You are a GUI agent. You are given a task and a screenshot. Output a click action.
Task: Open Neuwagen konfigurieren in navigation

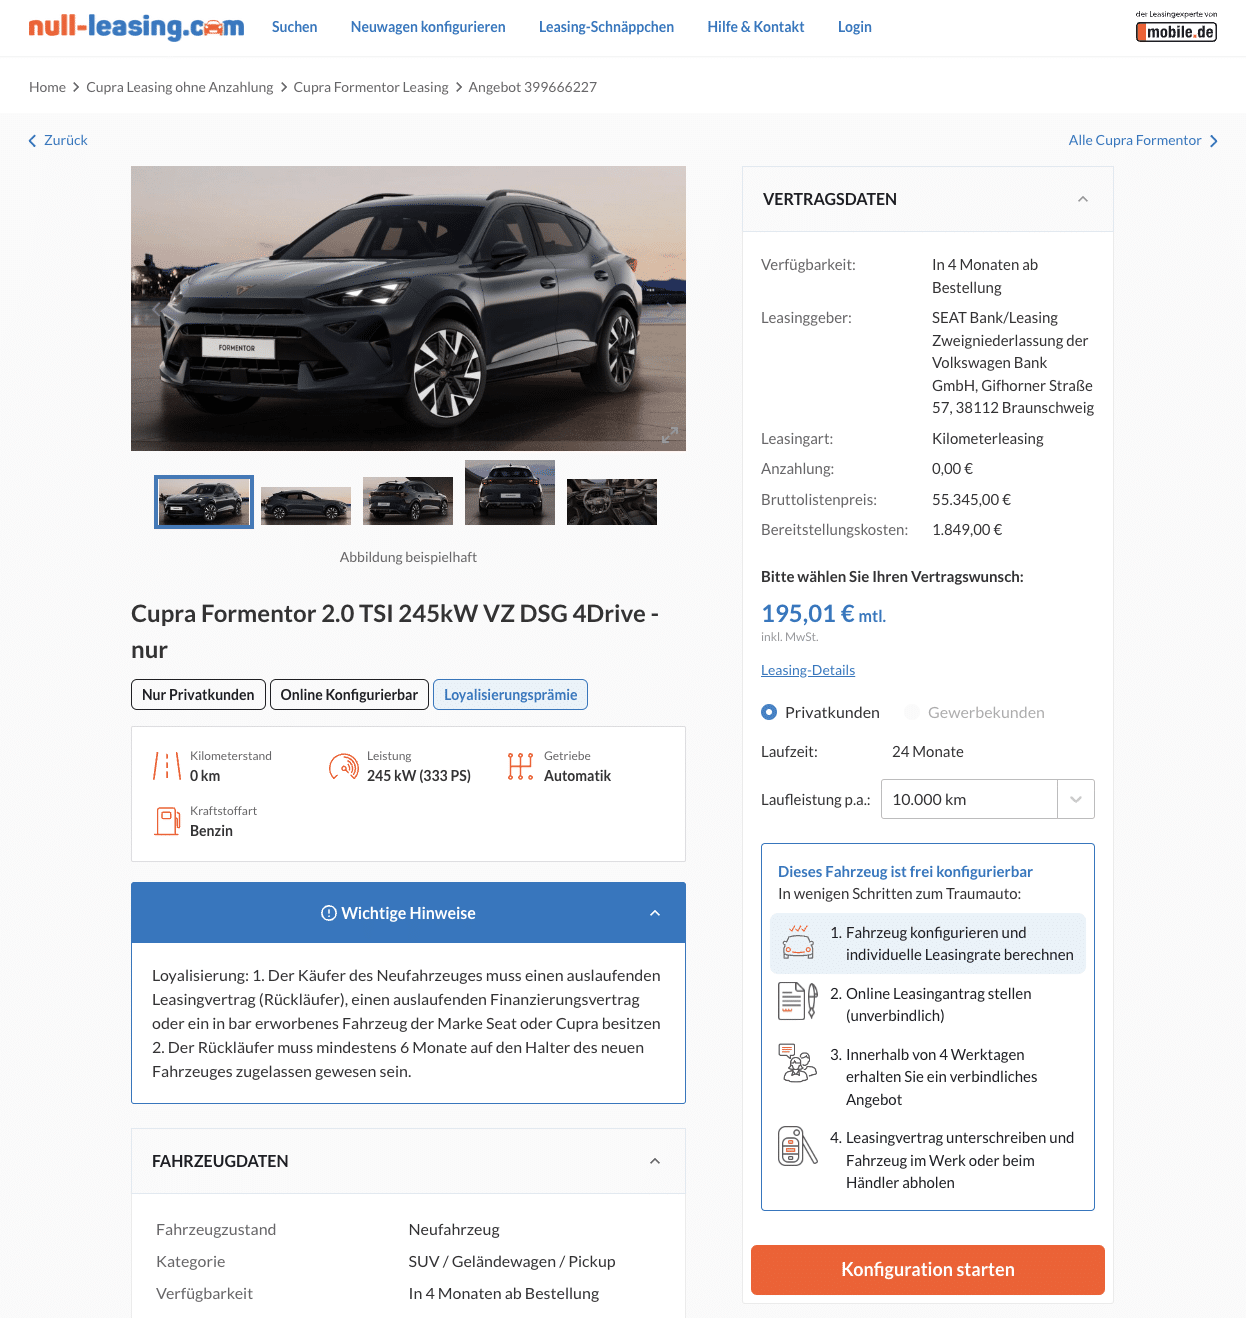[428, 27]
